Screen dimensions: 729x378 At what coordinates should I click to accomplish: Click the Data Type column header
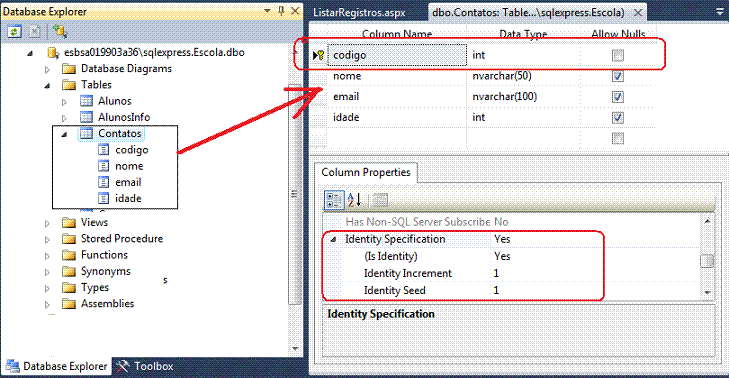[x=523, y=34]
